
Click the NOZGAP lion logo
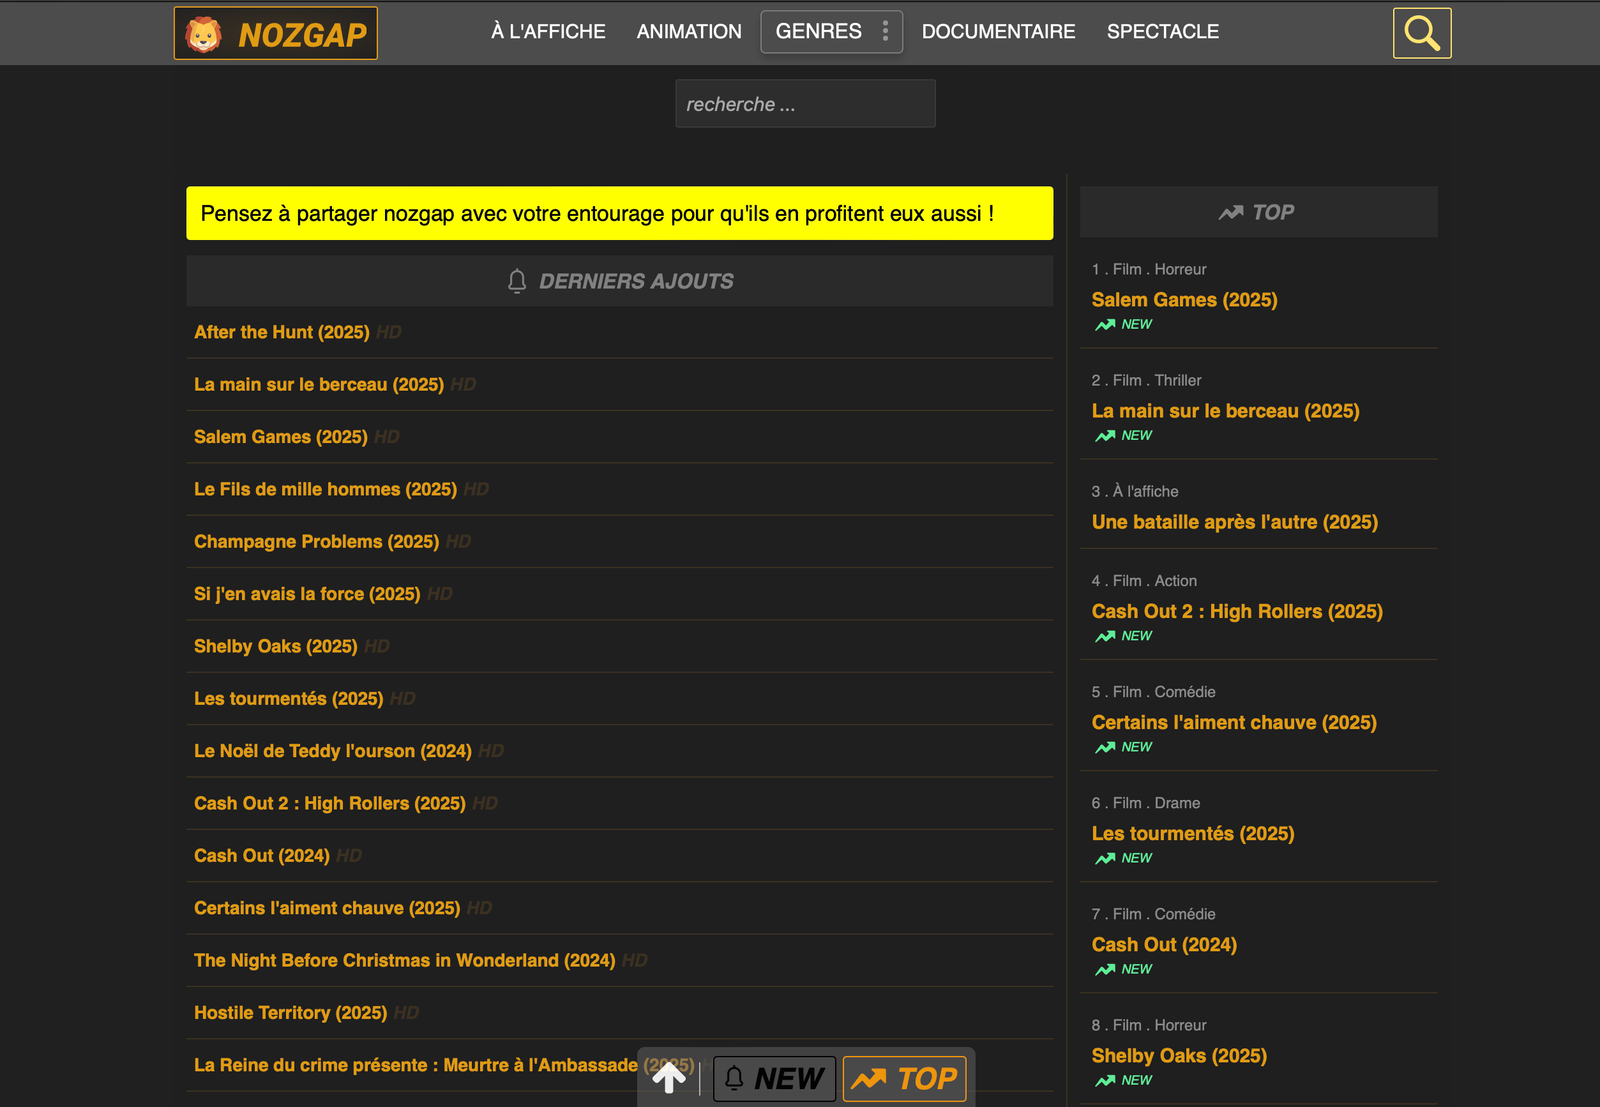(x=204, y=34)
